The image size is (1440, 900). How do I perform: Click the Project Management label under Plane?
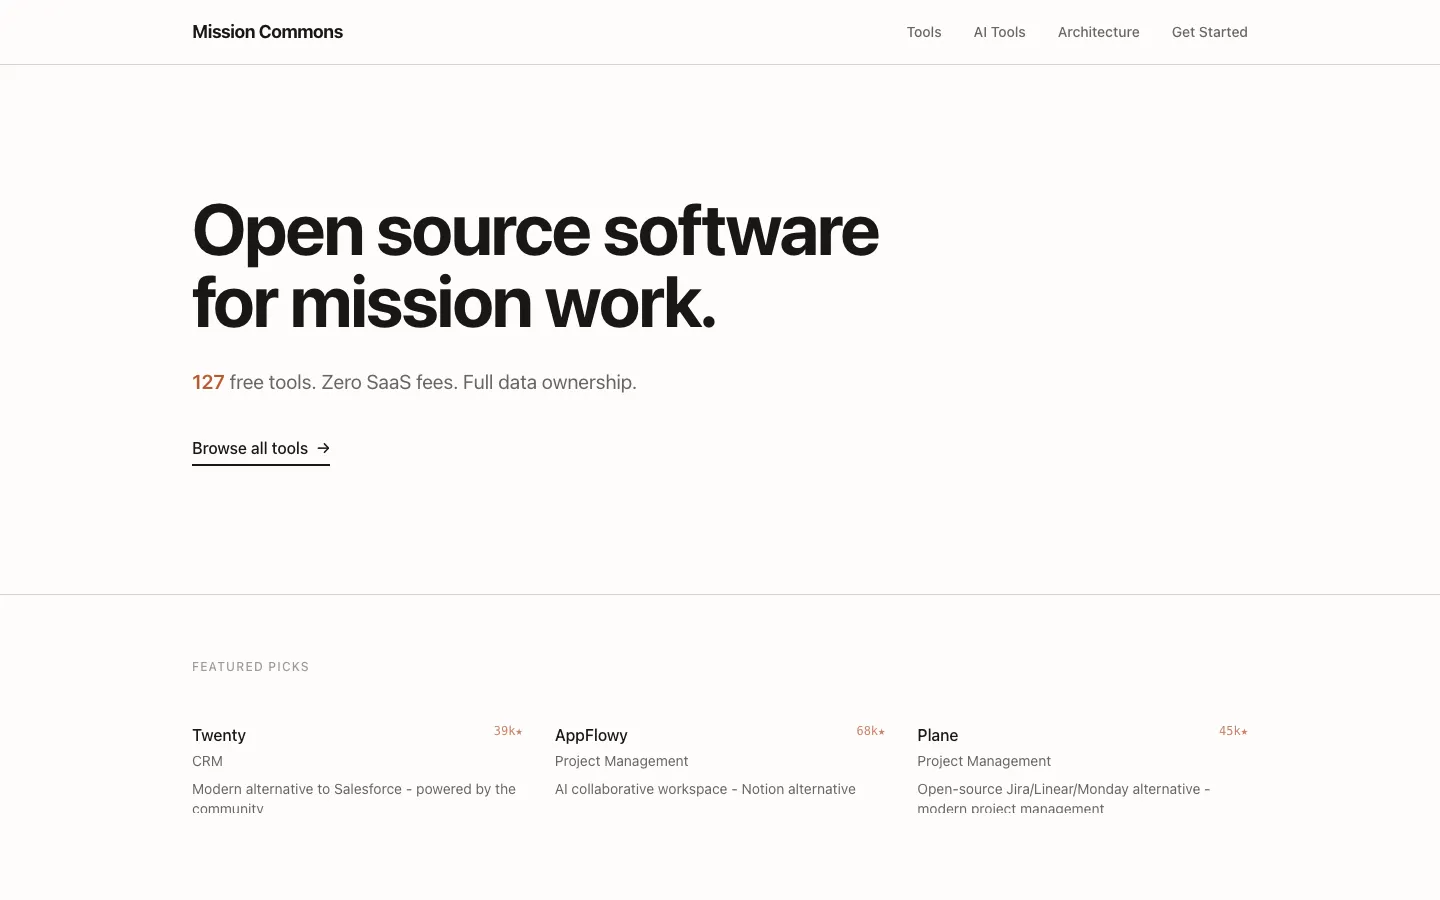click(984, 761)
